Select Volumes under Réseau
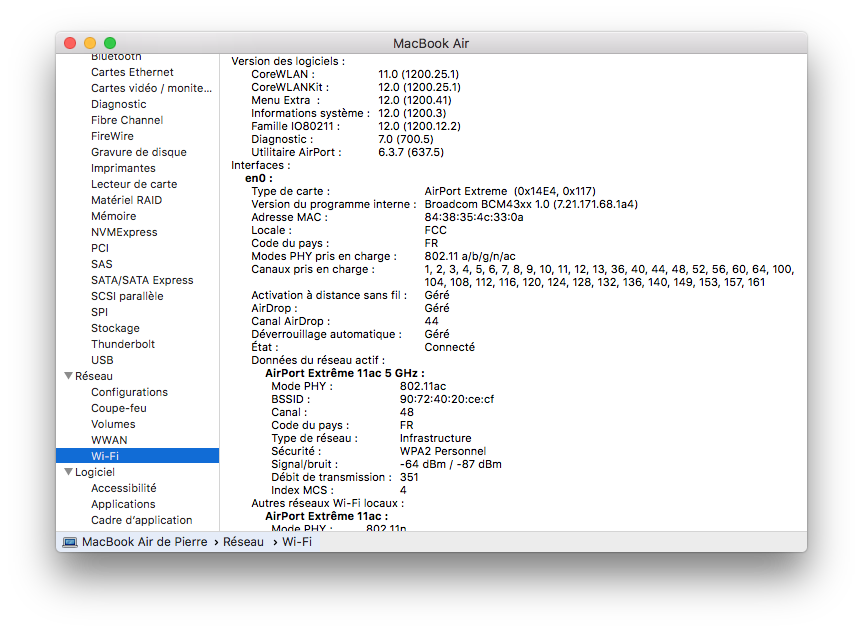 (x=113, y=423)
